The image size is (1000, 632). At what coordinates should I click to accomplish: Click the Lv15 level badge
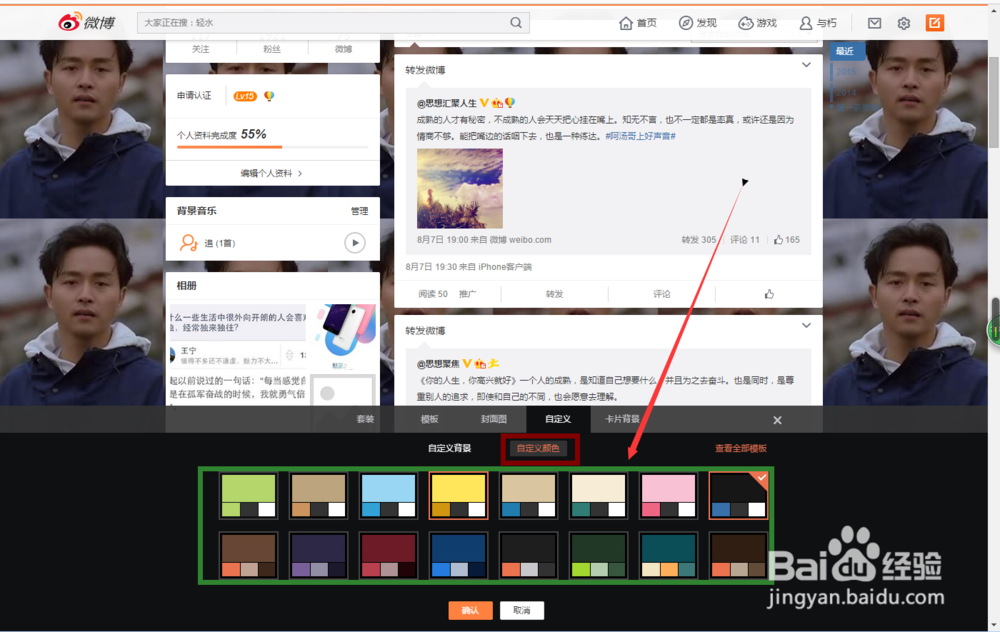click(x=245, y=96)
